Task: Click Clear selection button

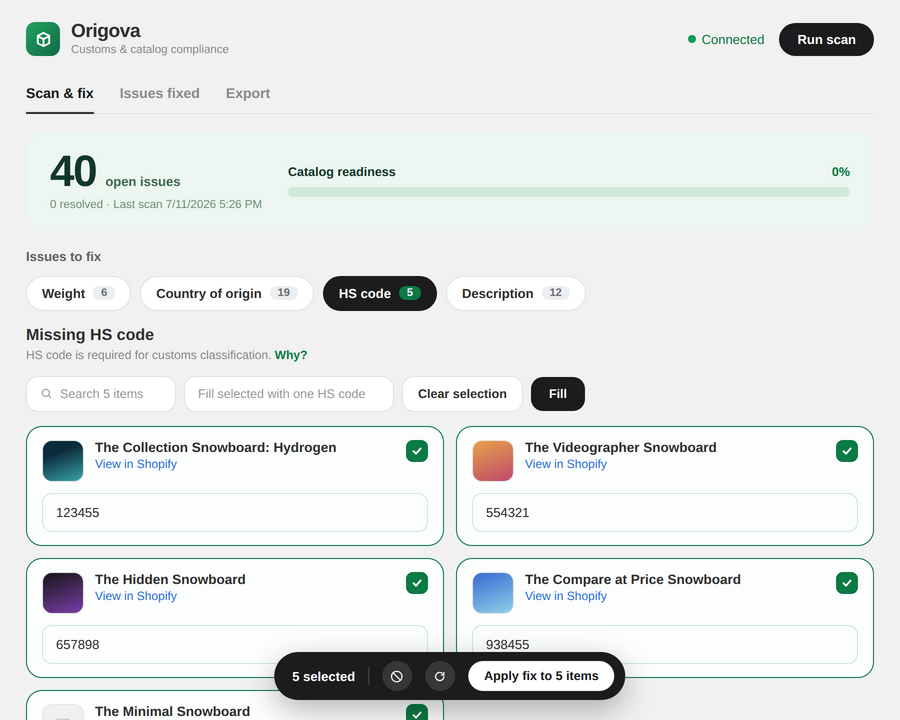Action: [462, 394]
